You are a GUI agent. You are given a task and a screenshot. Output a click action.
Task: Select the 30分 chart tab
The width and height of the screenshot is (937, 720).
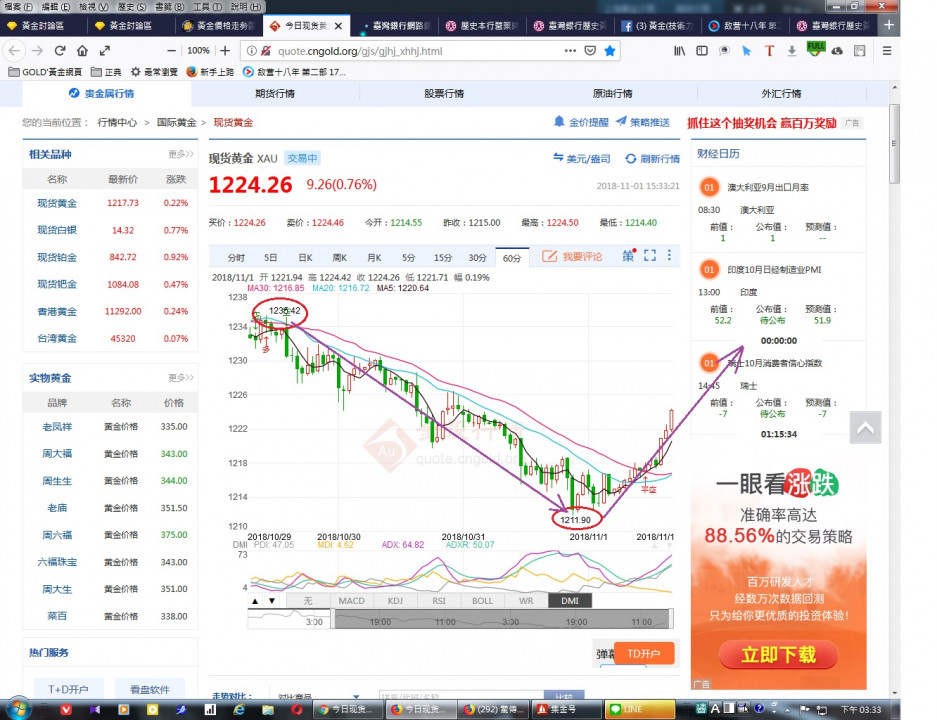pyautogui.click(x=477, y=258)
